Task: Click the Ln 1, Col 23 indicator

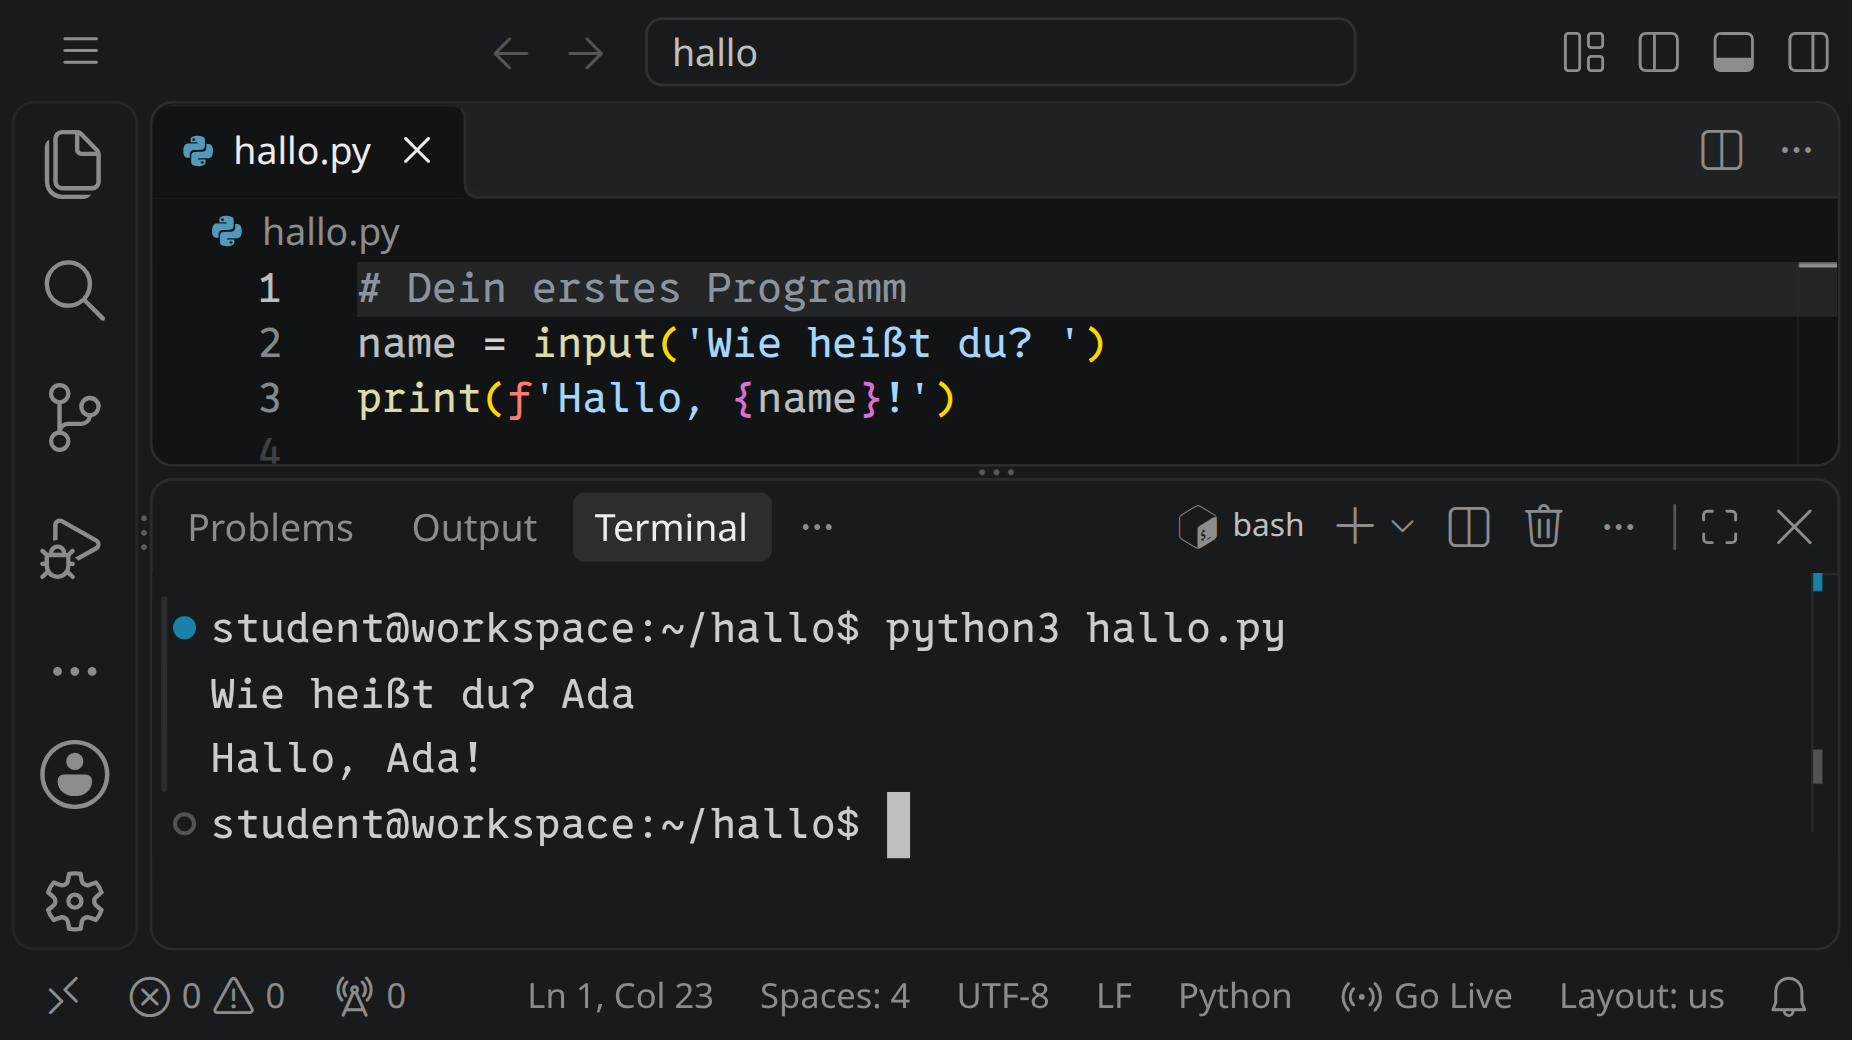Action: point(621,996)
